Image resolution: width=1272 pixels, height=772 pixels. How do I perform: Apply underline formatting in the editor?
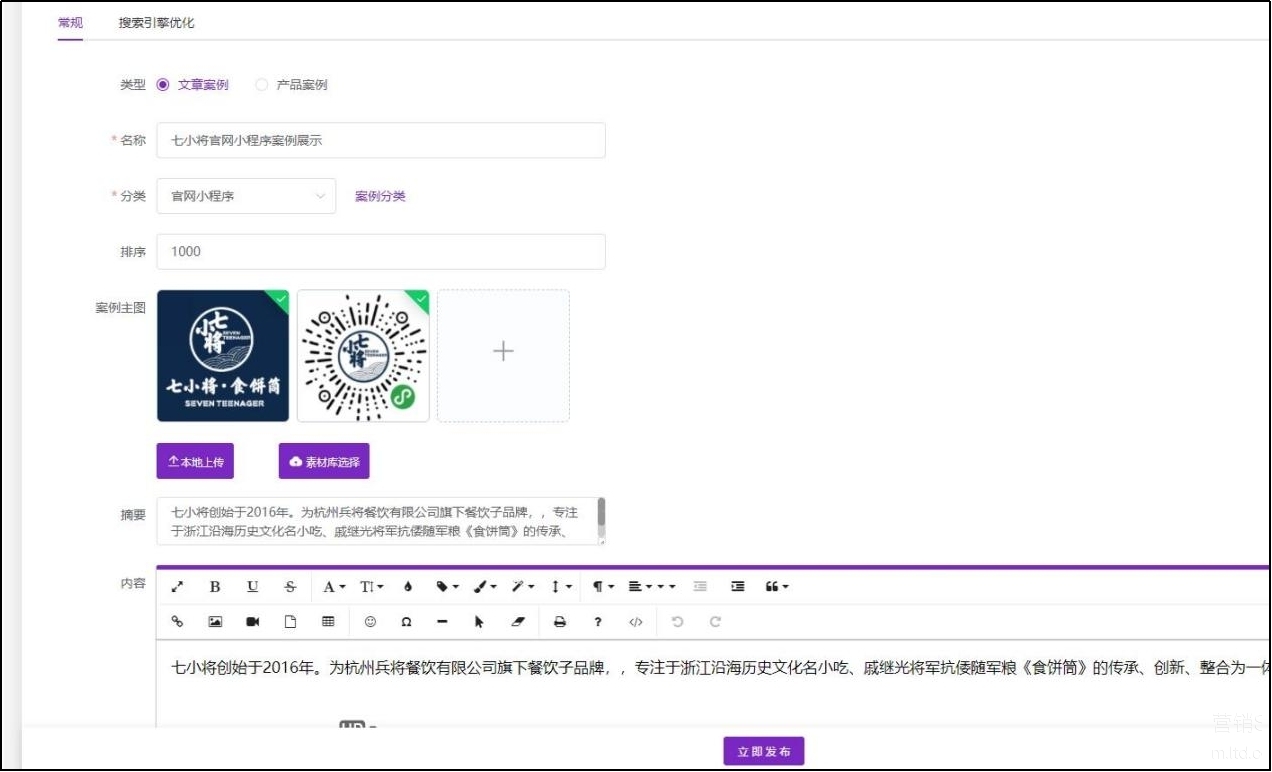point(252,587)
